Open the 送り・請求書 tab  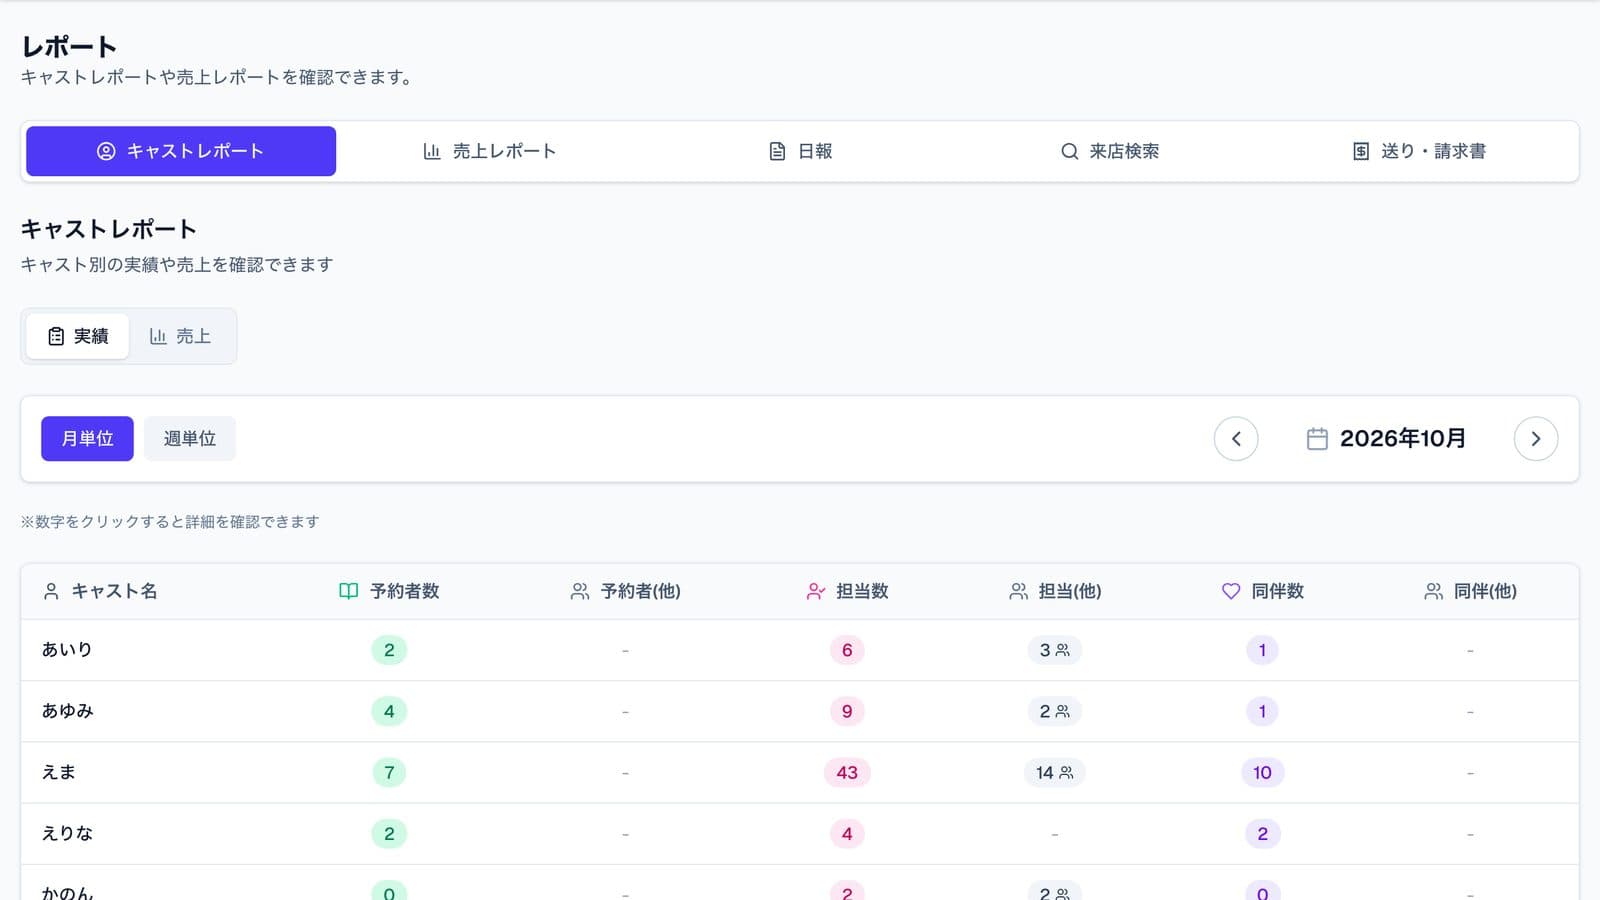coord(1419,151)
